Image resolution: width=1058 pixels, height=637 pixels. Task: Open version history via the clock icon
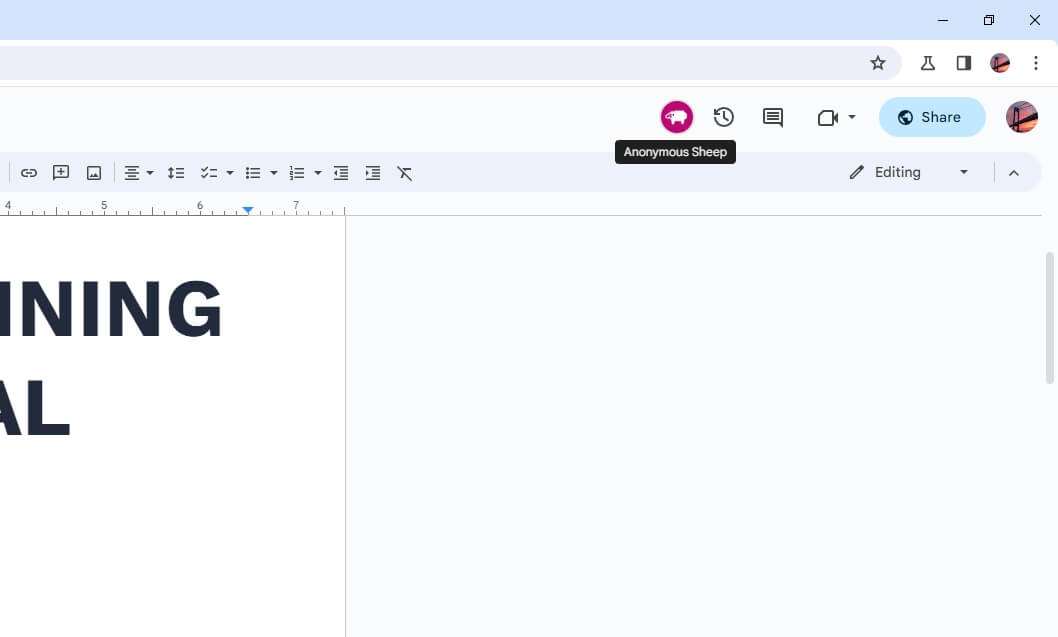[723, 117]
